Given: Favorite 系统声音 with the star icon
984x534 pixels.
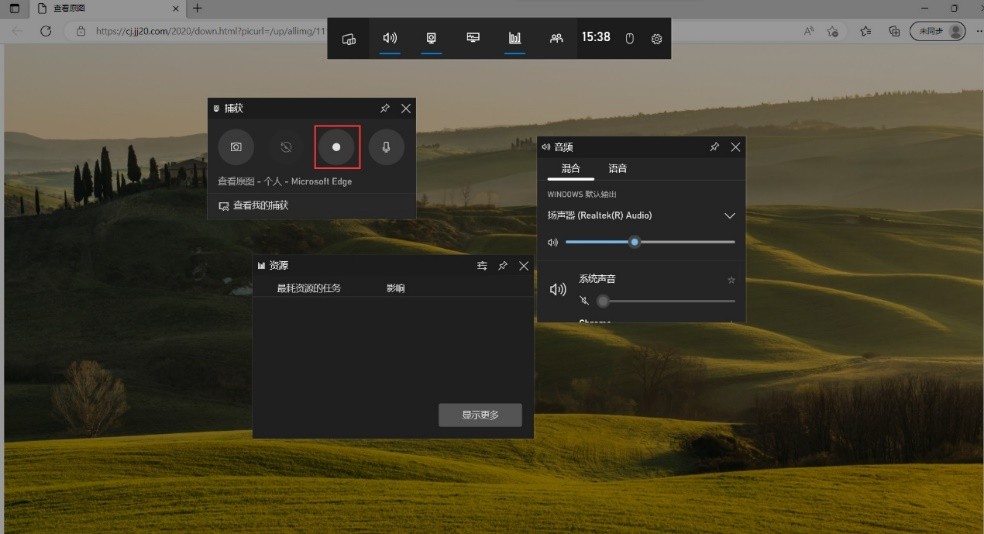Looking at the screenshot, I should (x=731, y=280).
